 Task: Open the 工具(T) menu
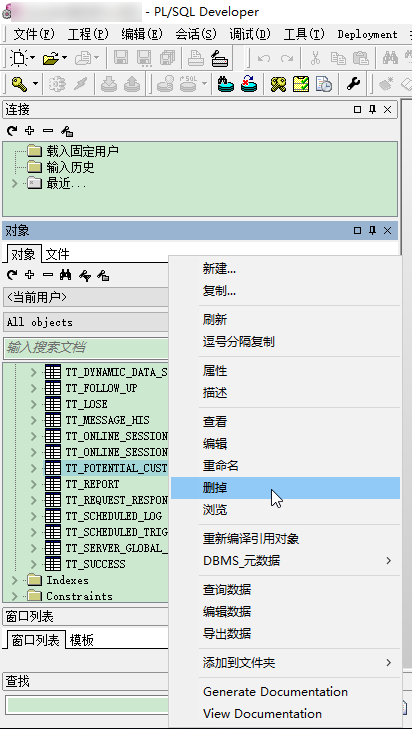[305, 34]
